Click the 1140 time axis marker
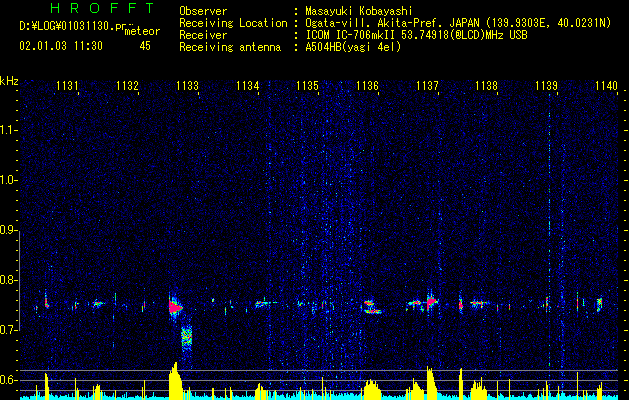629x400 pixels. coord(606,85)
